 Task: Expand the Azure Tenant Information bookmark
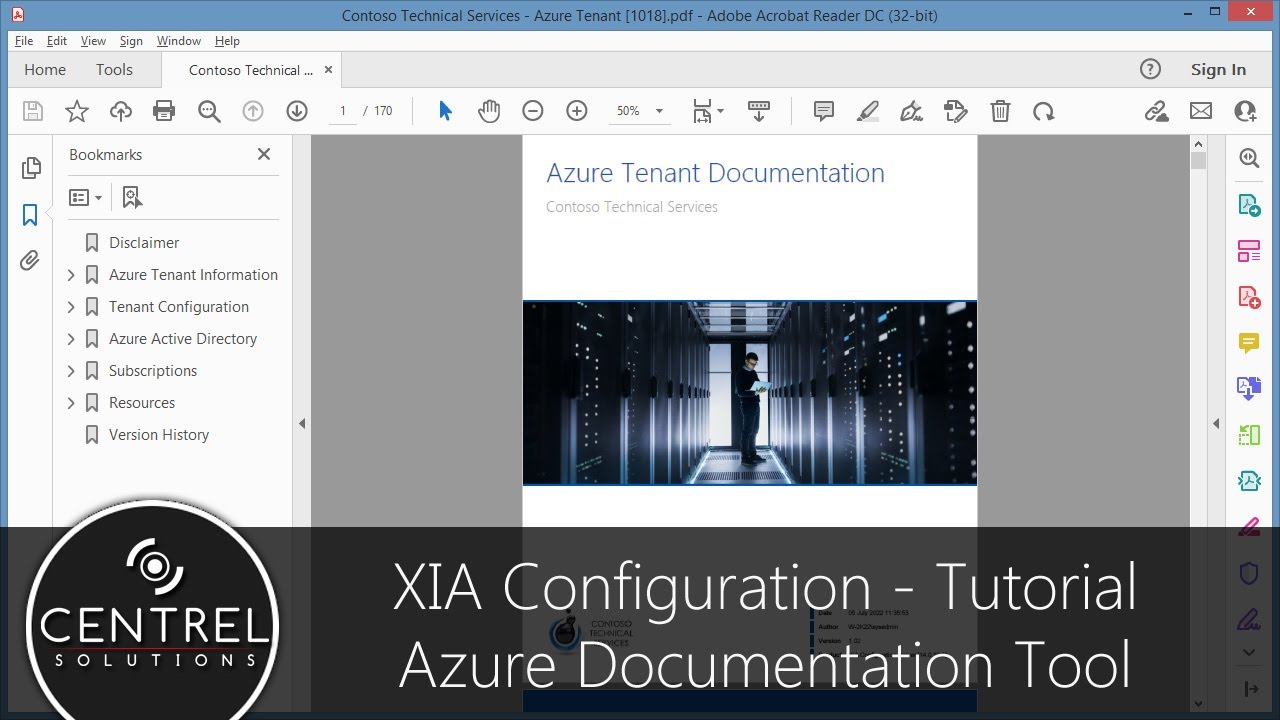[71, 275]
